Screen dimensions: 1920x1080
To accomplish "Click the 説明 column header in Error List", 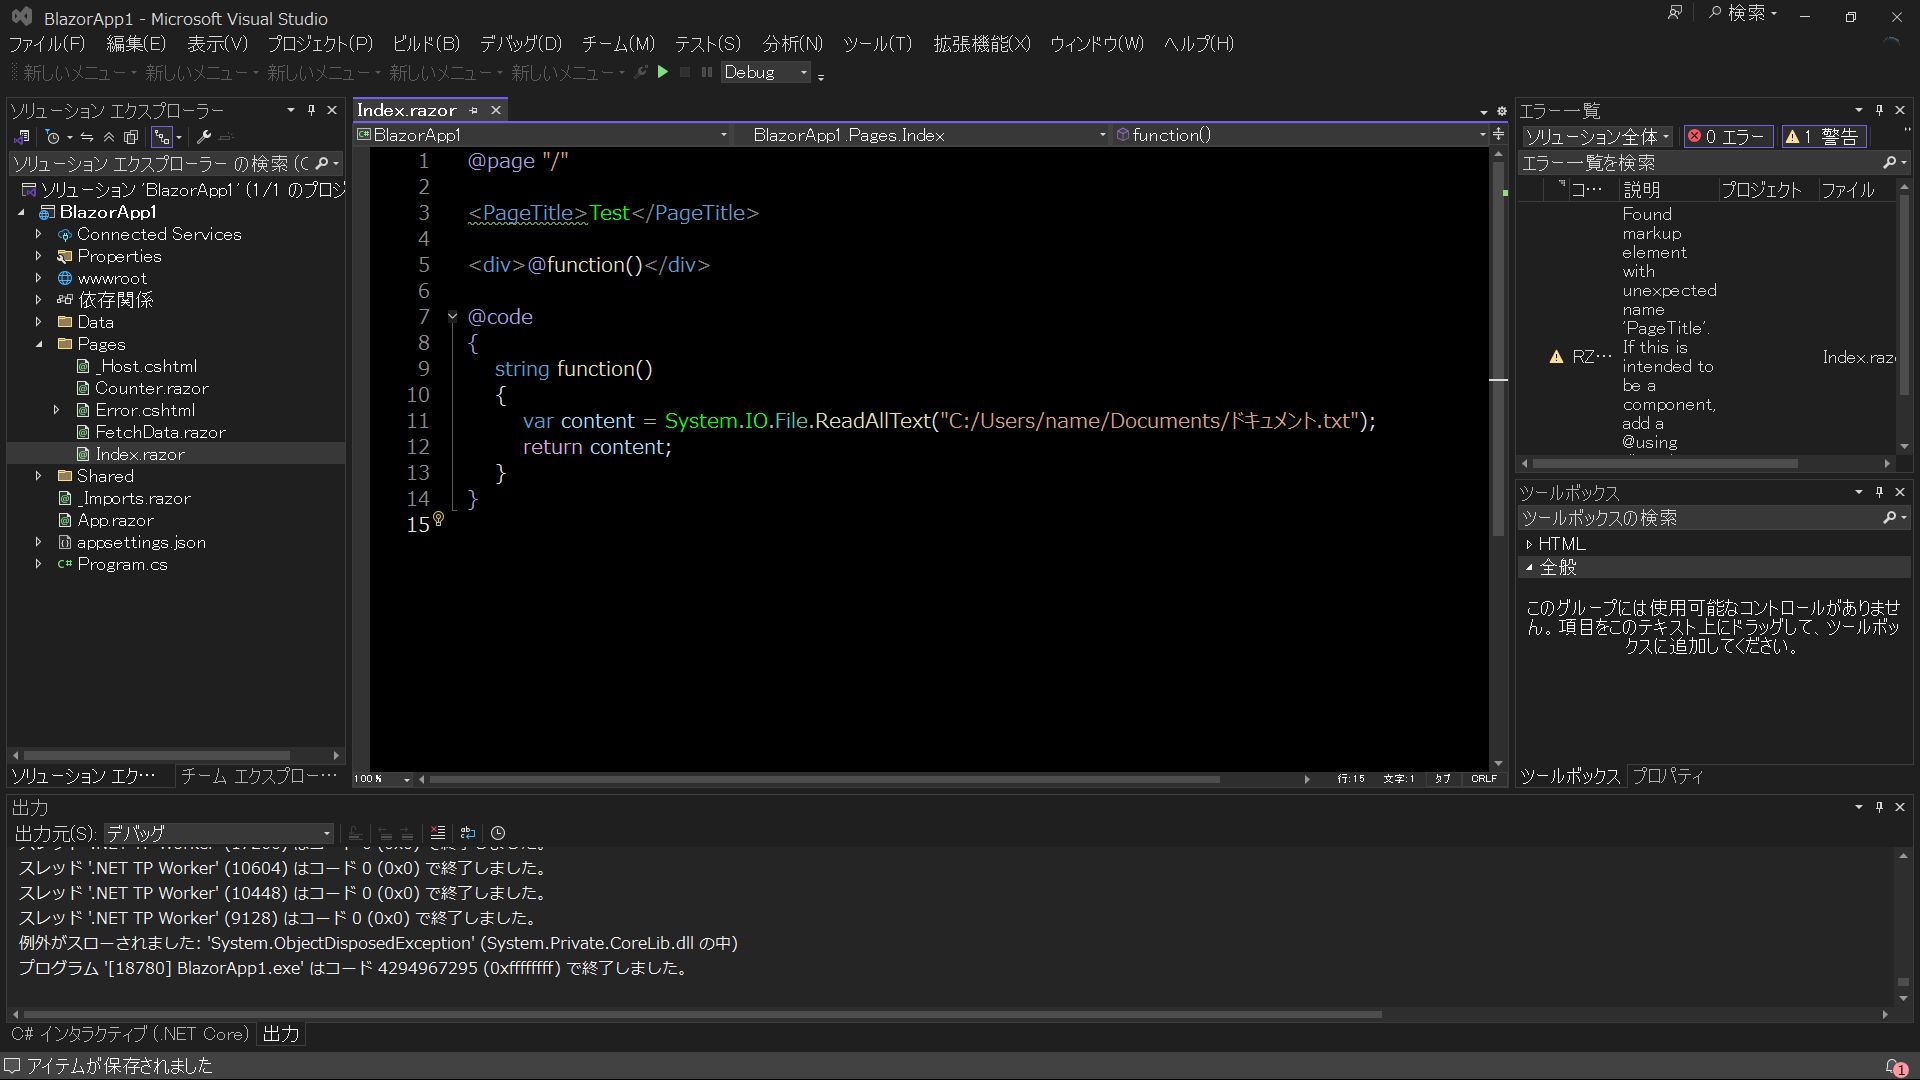I will 1667,190.
